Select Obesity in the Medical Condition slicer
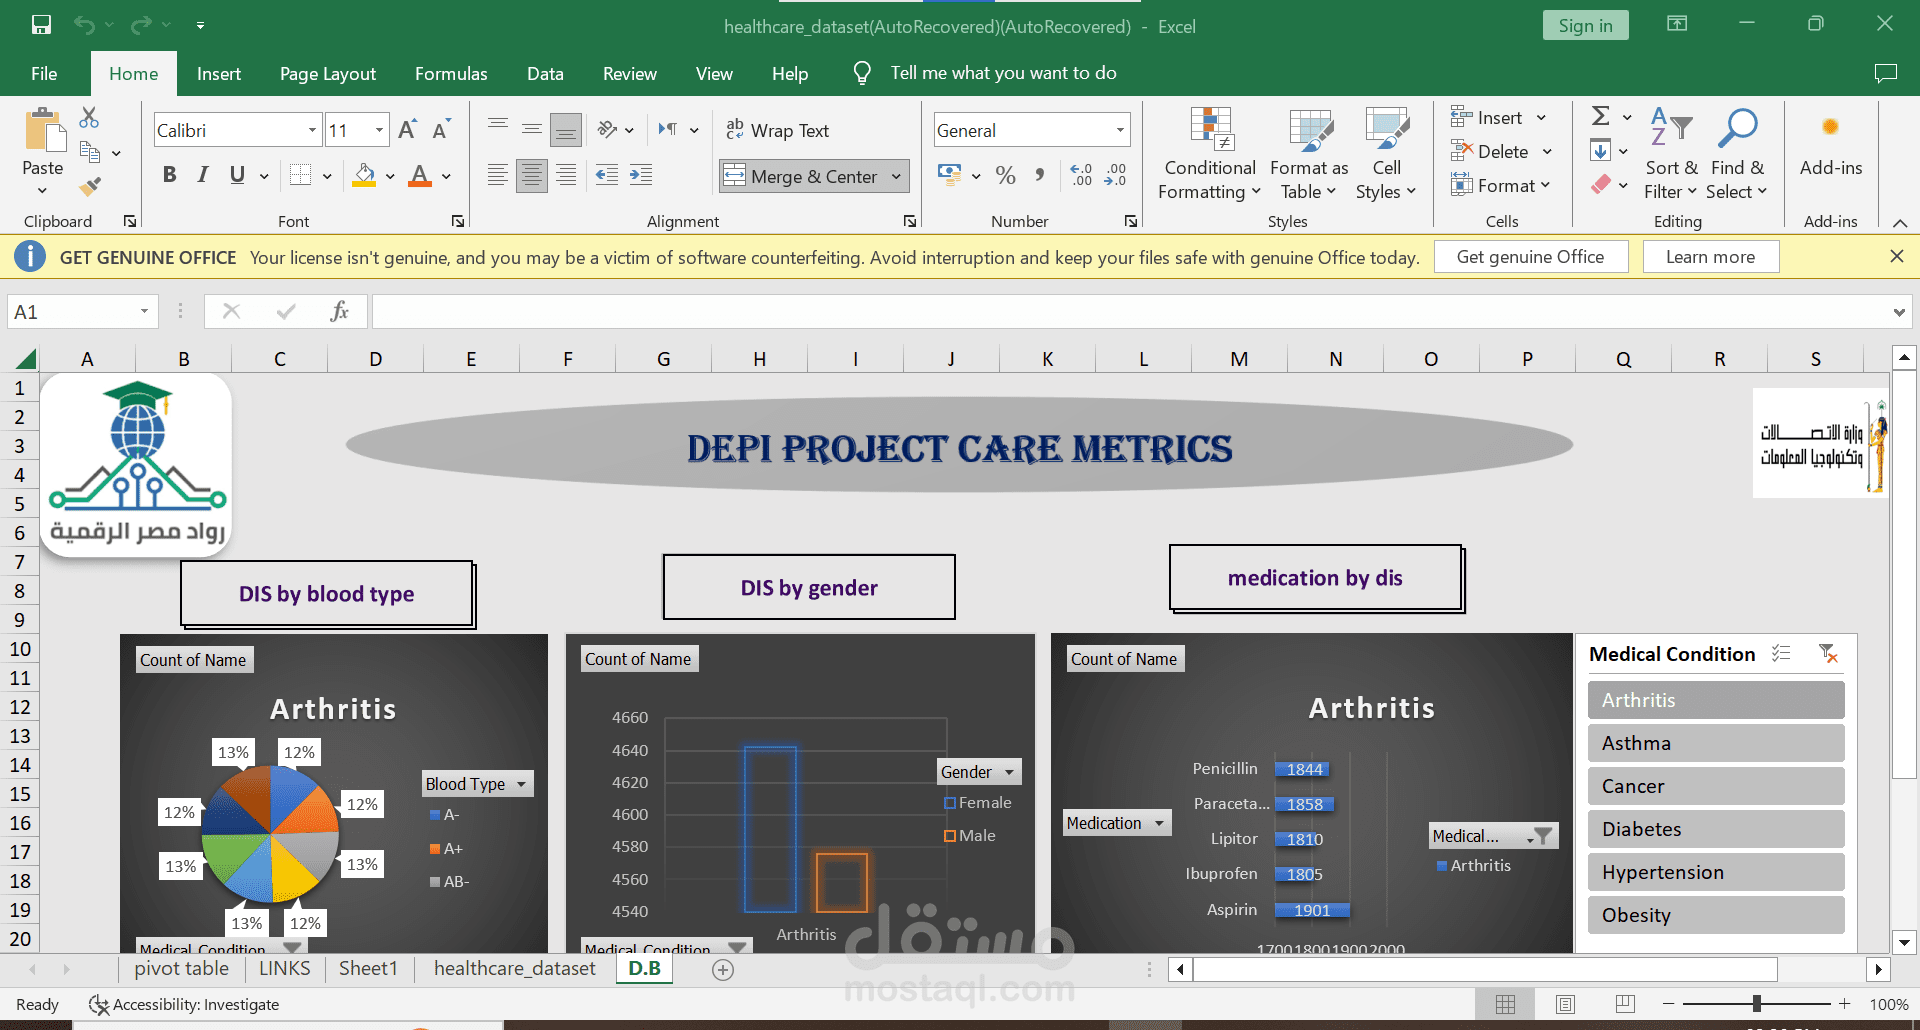 point(1716,915)
